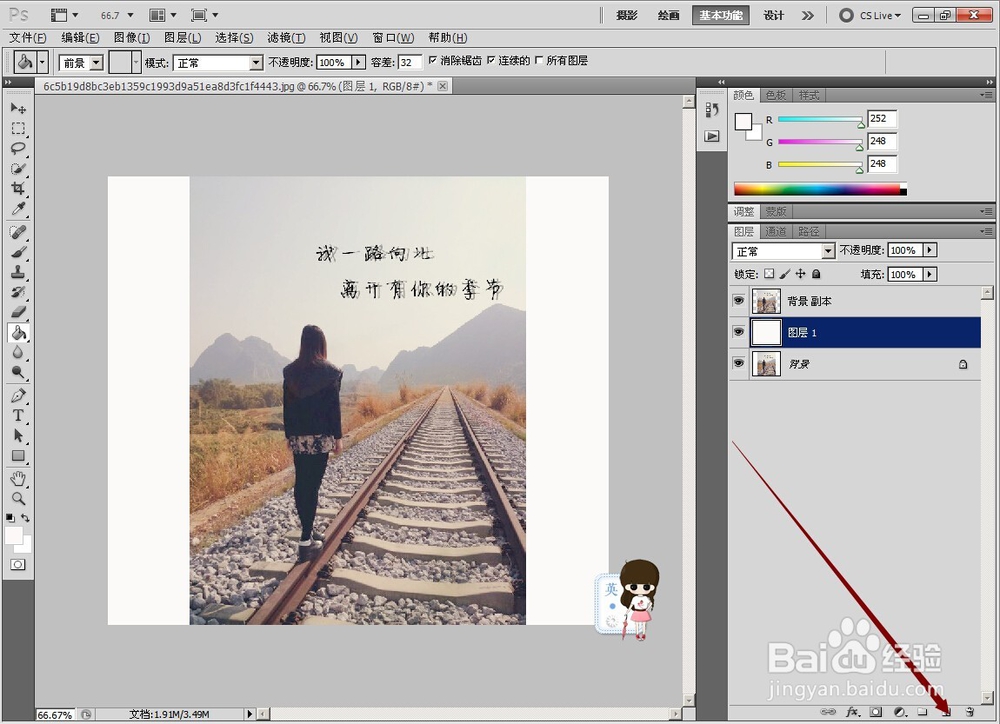Viewport: 1000px width, 724px height.
Task: Expand more workspaces chevron
Action: (807, 15)
